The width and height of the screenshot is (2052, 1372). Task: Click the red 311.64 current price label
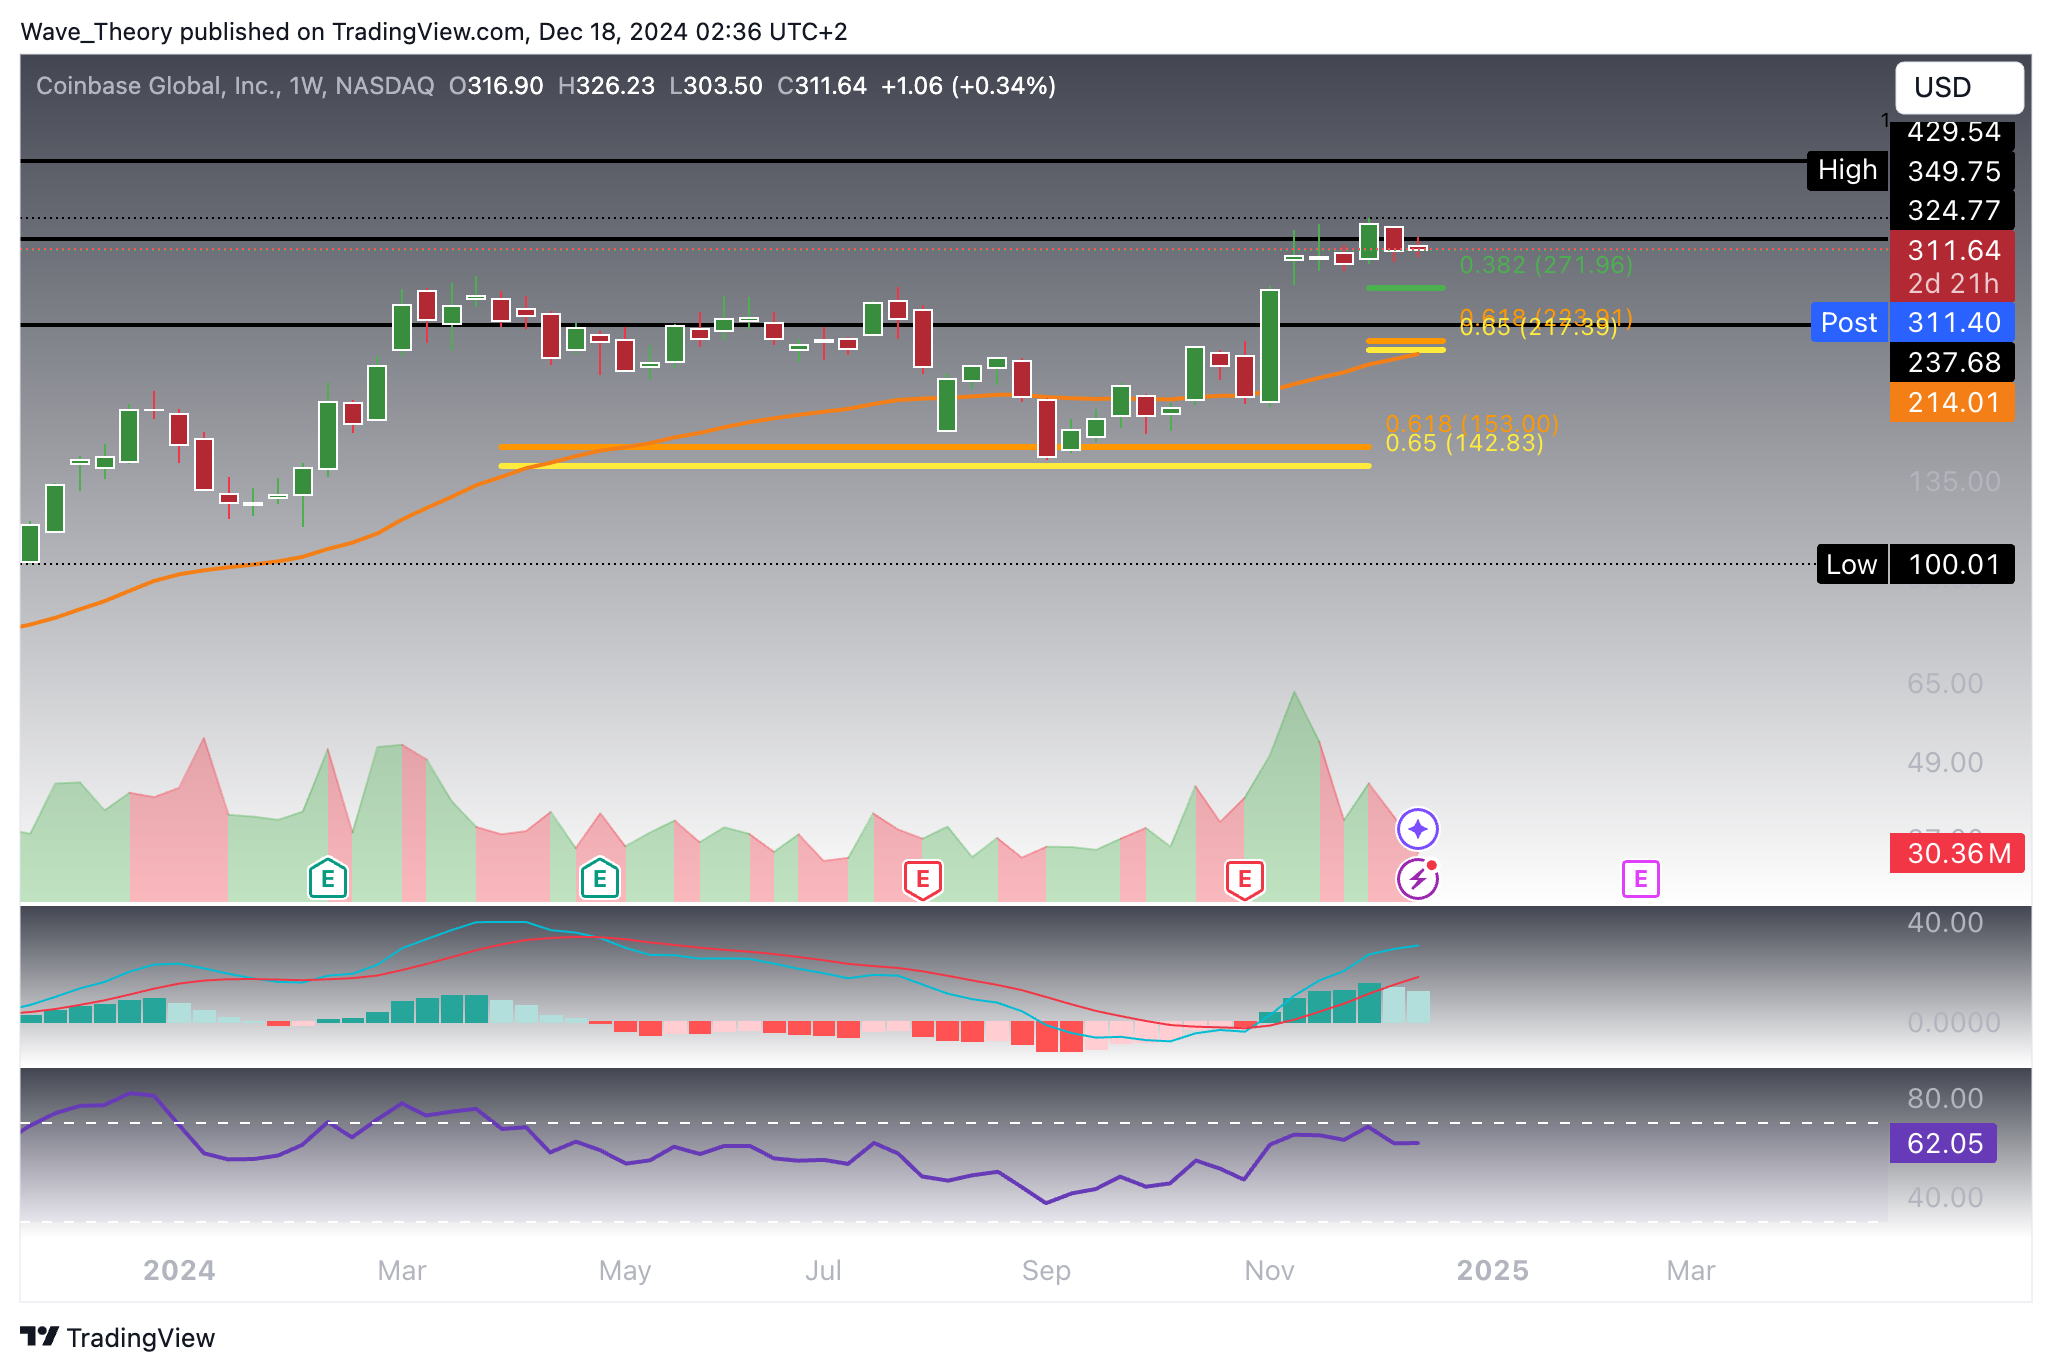point(1953,249)
